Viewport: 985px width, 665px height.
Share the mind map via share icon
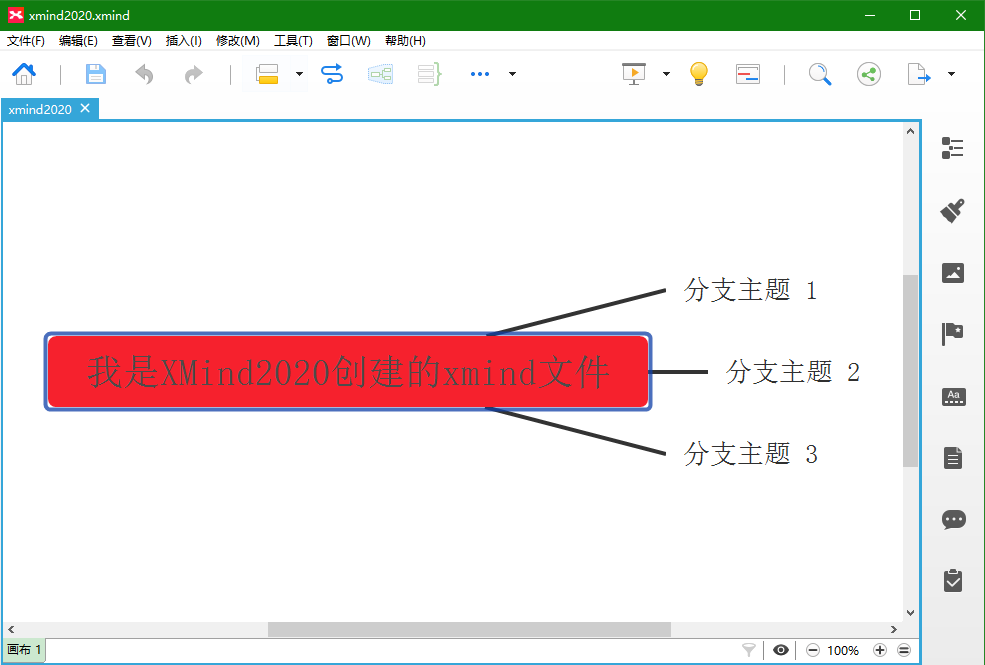(x=868, y=74)
